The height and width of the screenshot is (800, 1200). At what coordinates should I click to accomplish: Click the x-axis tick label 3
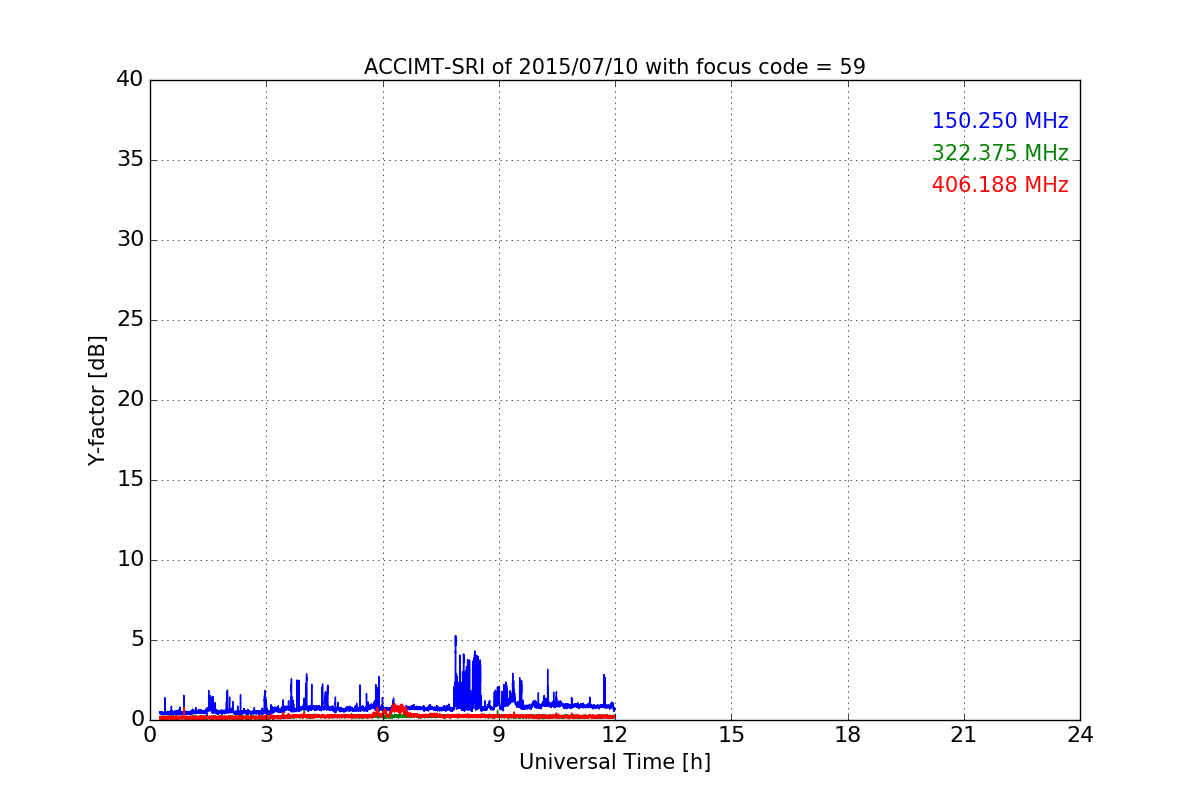tap(266, 735)
